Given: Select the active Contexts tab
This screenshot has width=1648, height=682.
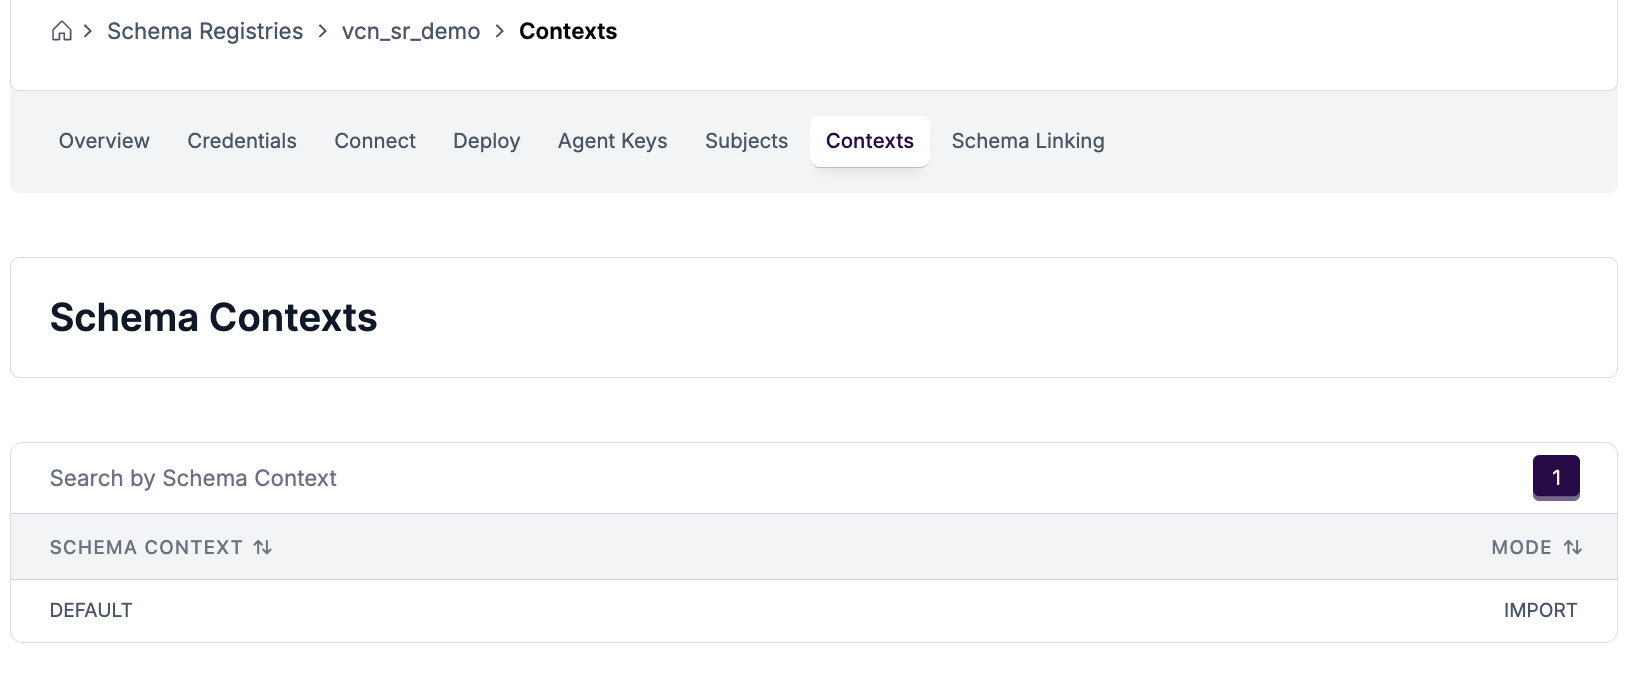Looking at the screenshot, I should click(870, 141).
